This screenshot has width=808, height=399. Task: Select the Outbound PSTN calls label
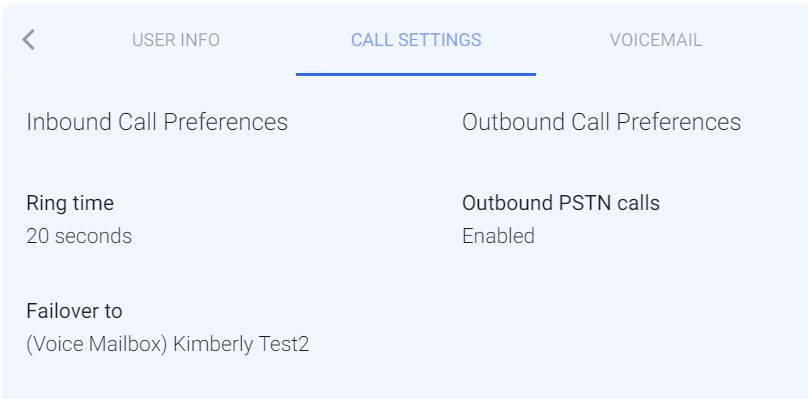coord(561,203)
